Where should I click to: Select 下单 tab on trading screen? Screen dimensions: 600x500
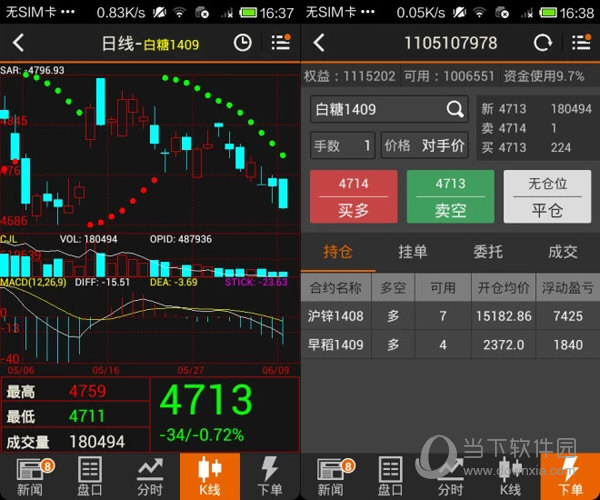click(x=570, y=477)
